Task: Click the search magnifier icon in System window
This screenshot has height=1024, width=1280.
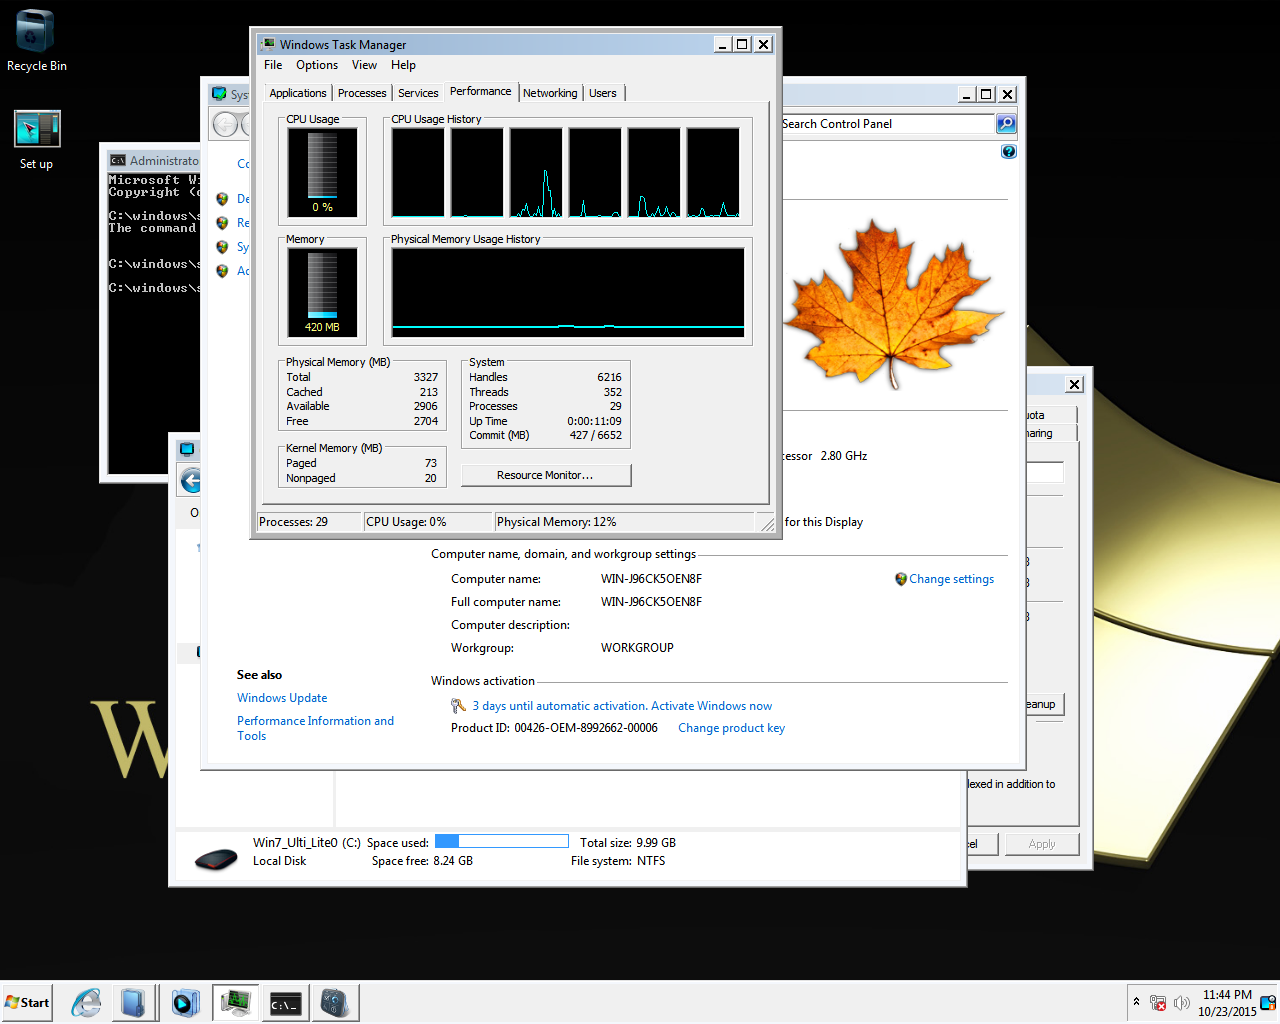Action: [x=1006, y=124]
